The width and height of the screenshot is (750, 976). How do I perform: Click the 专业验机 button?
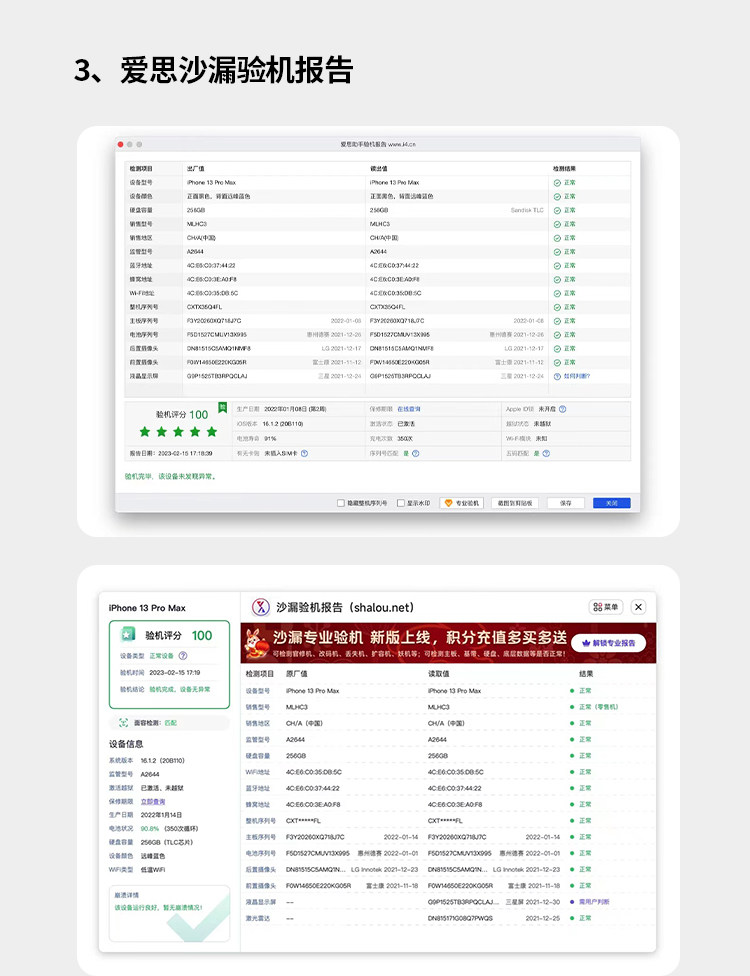coord(462,503)
